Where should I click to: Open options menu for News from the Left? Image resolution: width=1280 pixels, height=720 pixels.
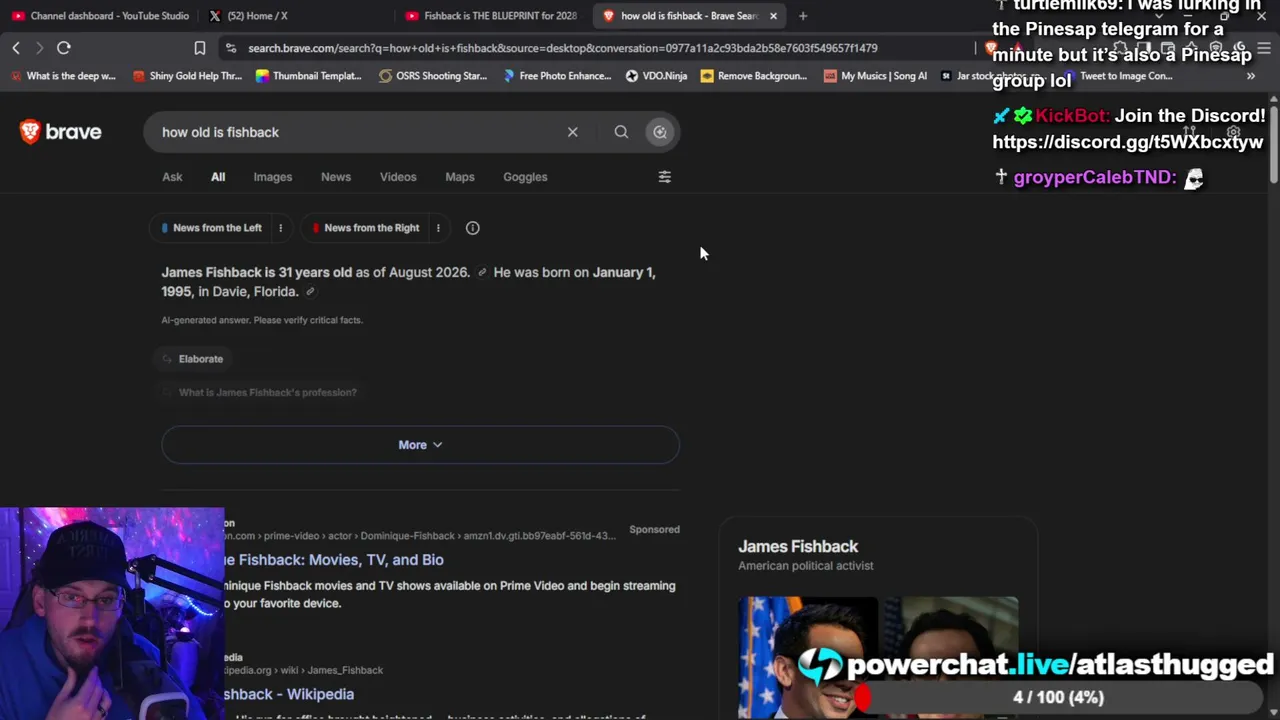280,228
